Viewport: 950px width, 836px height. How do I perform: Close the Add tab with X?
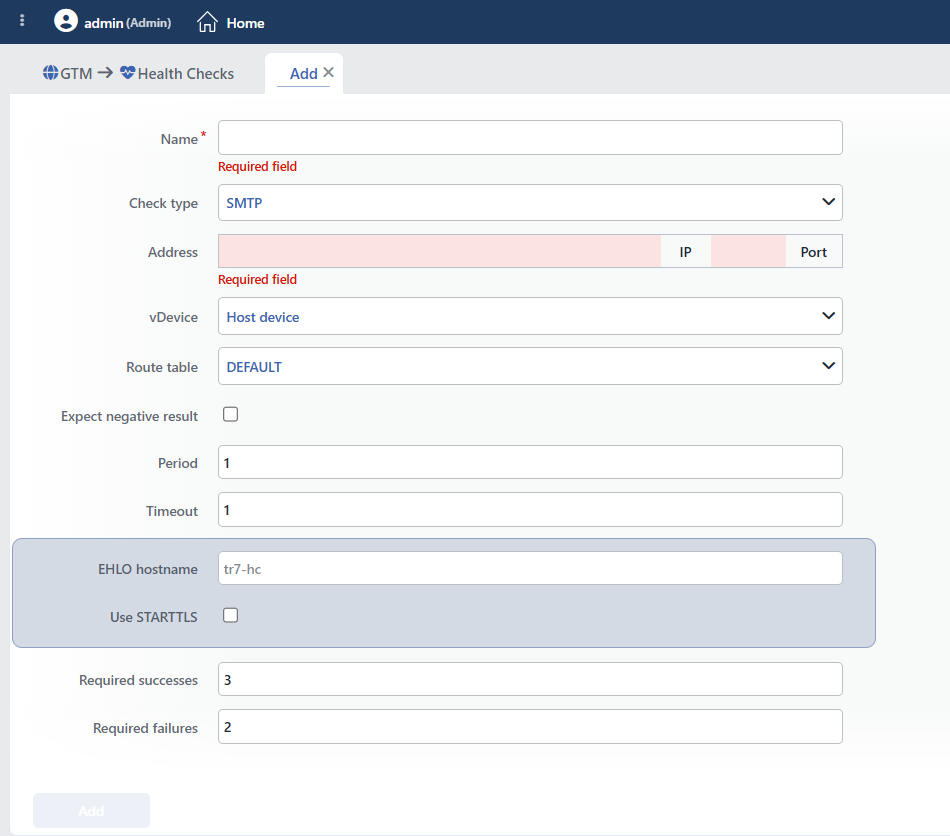(328, 73)
